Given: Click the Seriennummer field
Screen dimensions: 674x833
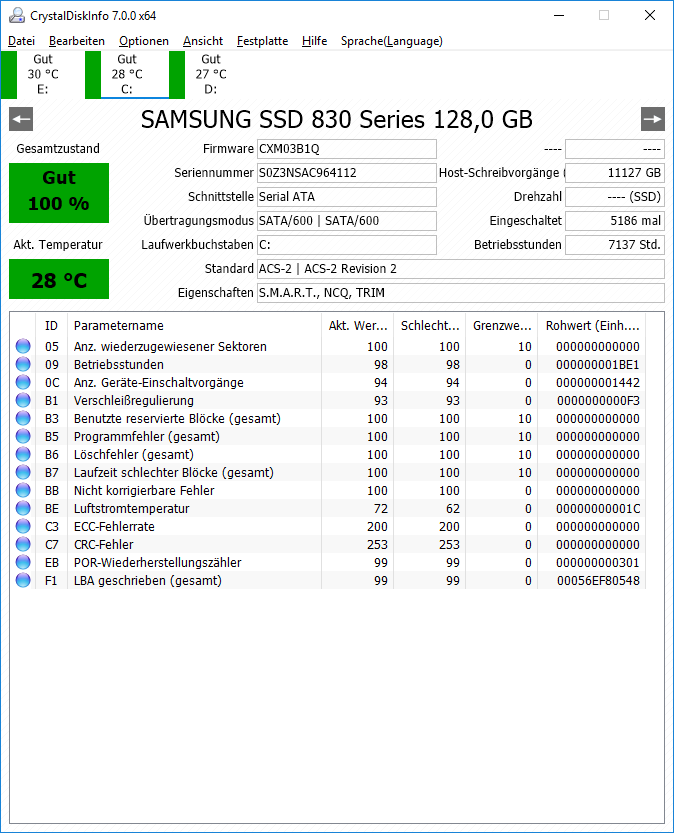Looking at the screenshot, I should (347, 173).
